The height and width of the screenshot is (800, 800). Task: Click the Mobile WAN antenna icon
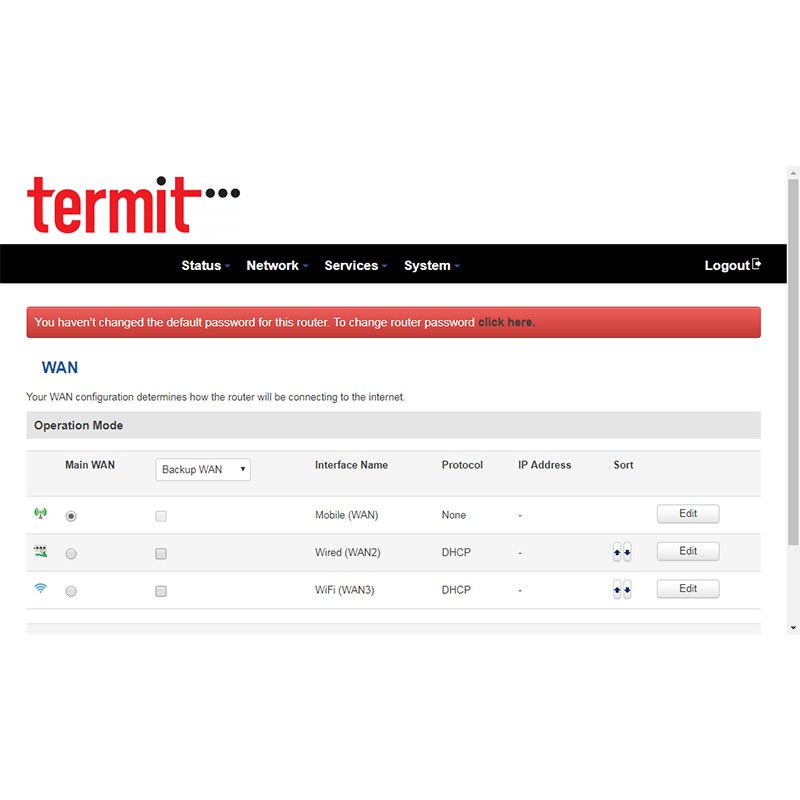point(40,514)
